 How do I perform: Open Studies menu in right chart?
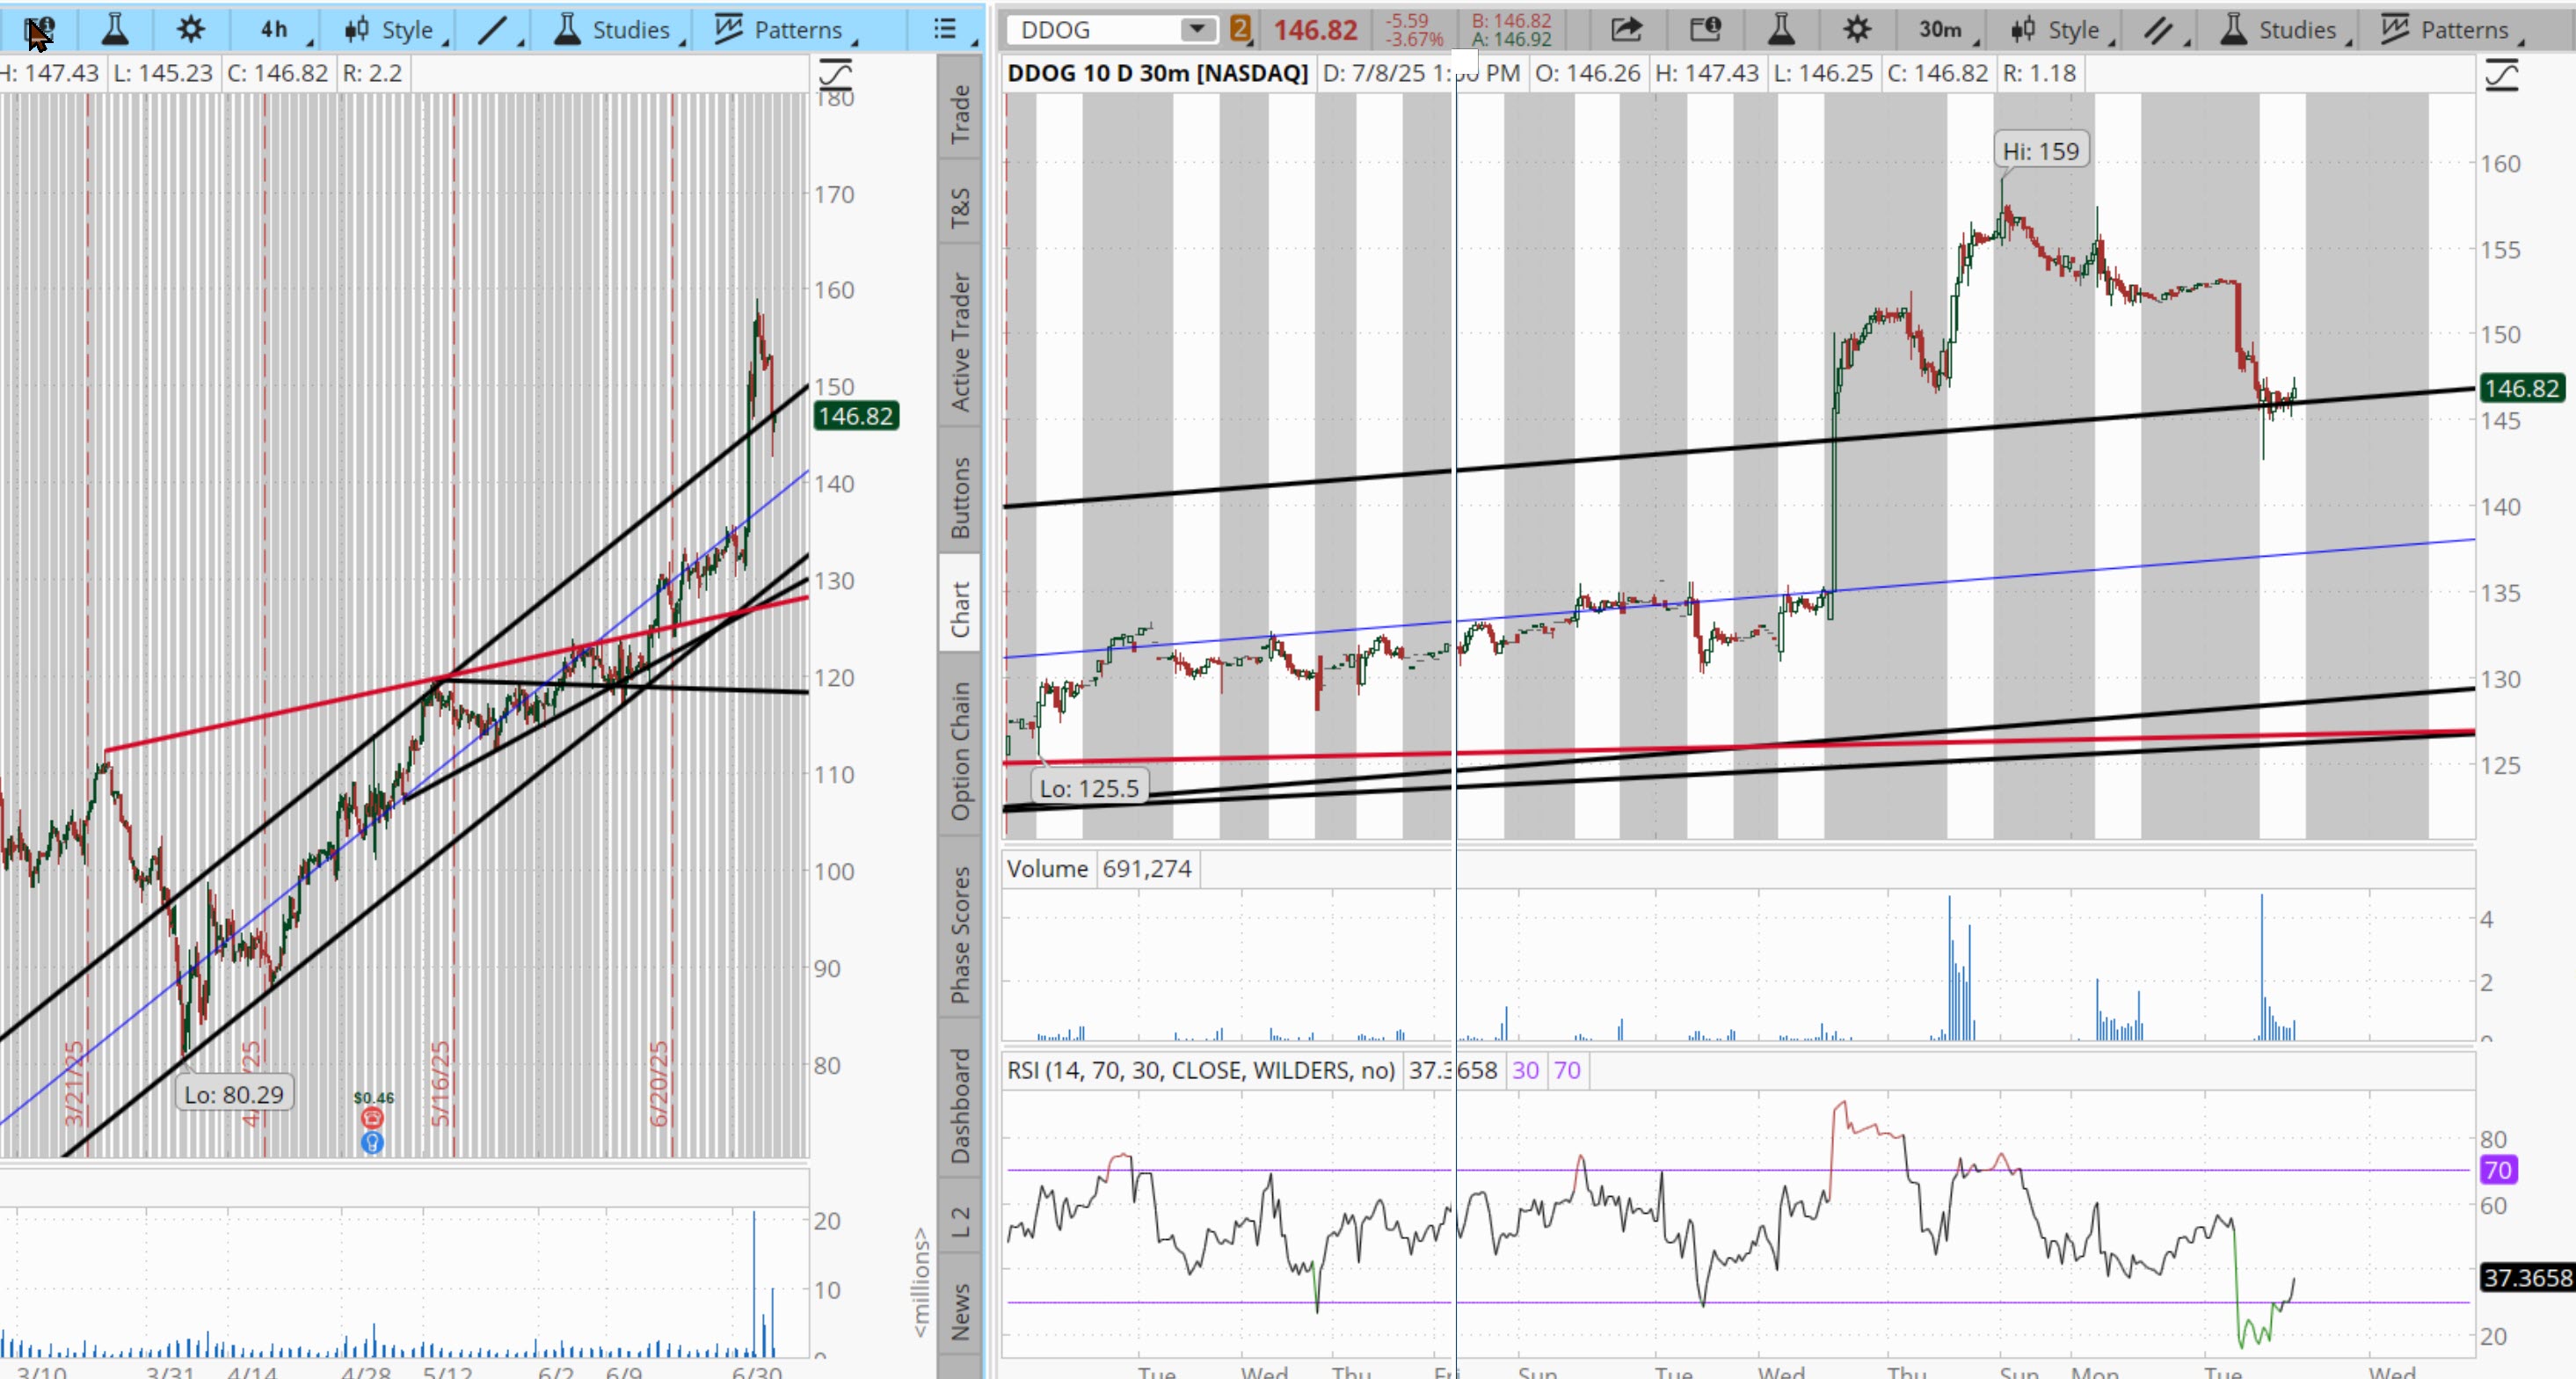click(2284, 29)
